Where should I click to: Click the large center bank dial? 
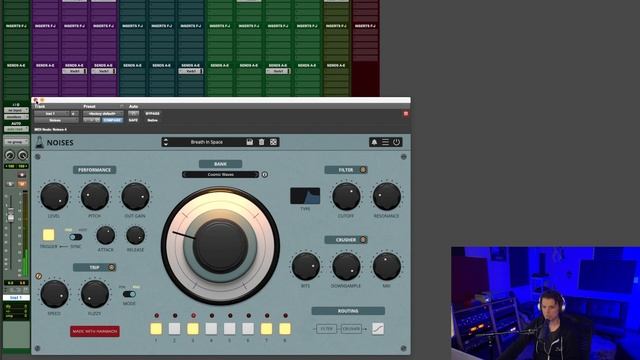click(x=220, y=246)
